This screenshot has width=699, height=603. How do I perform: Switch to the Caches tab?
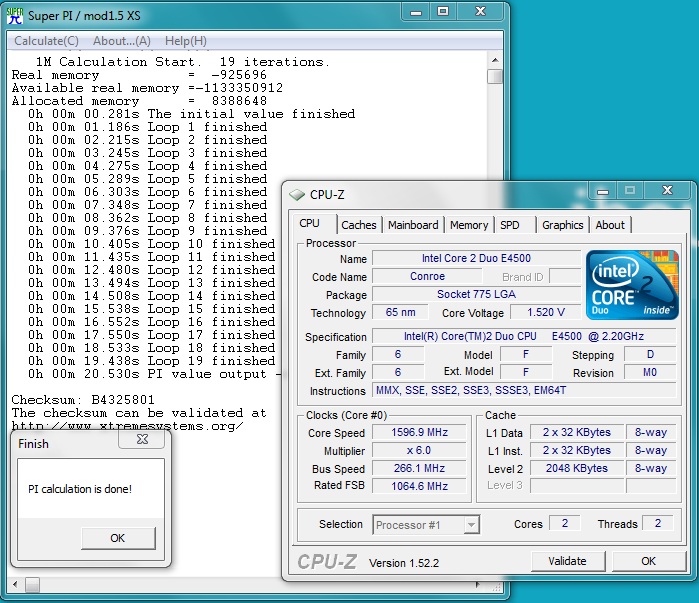click(359, 225)
